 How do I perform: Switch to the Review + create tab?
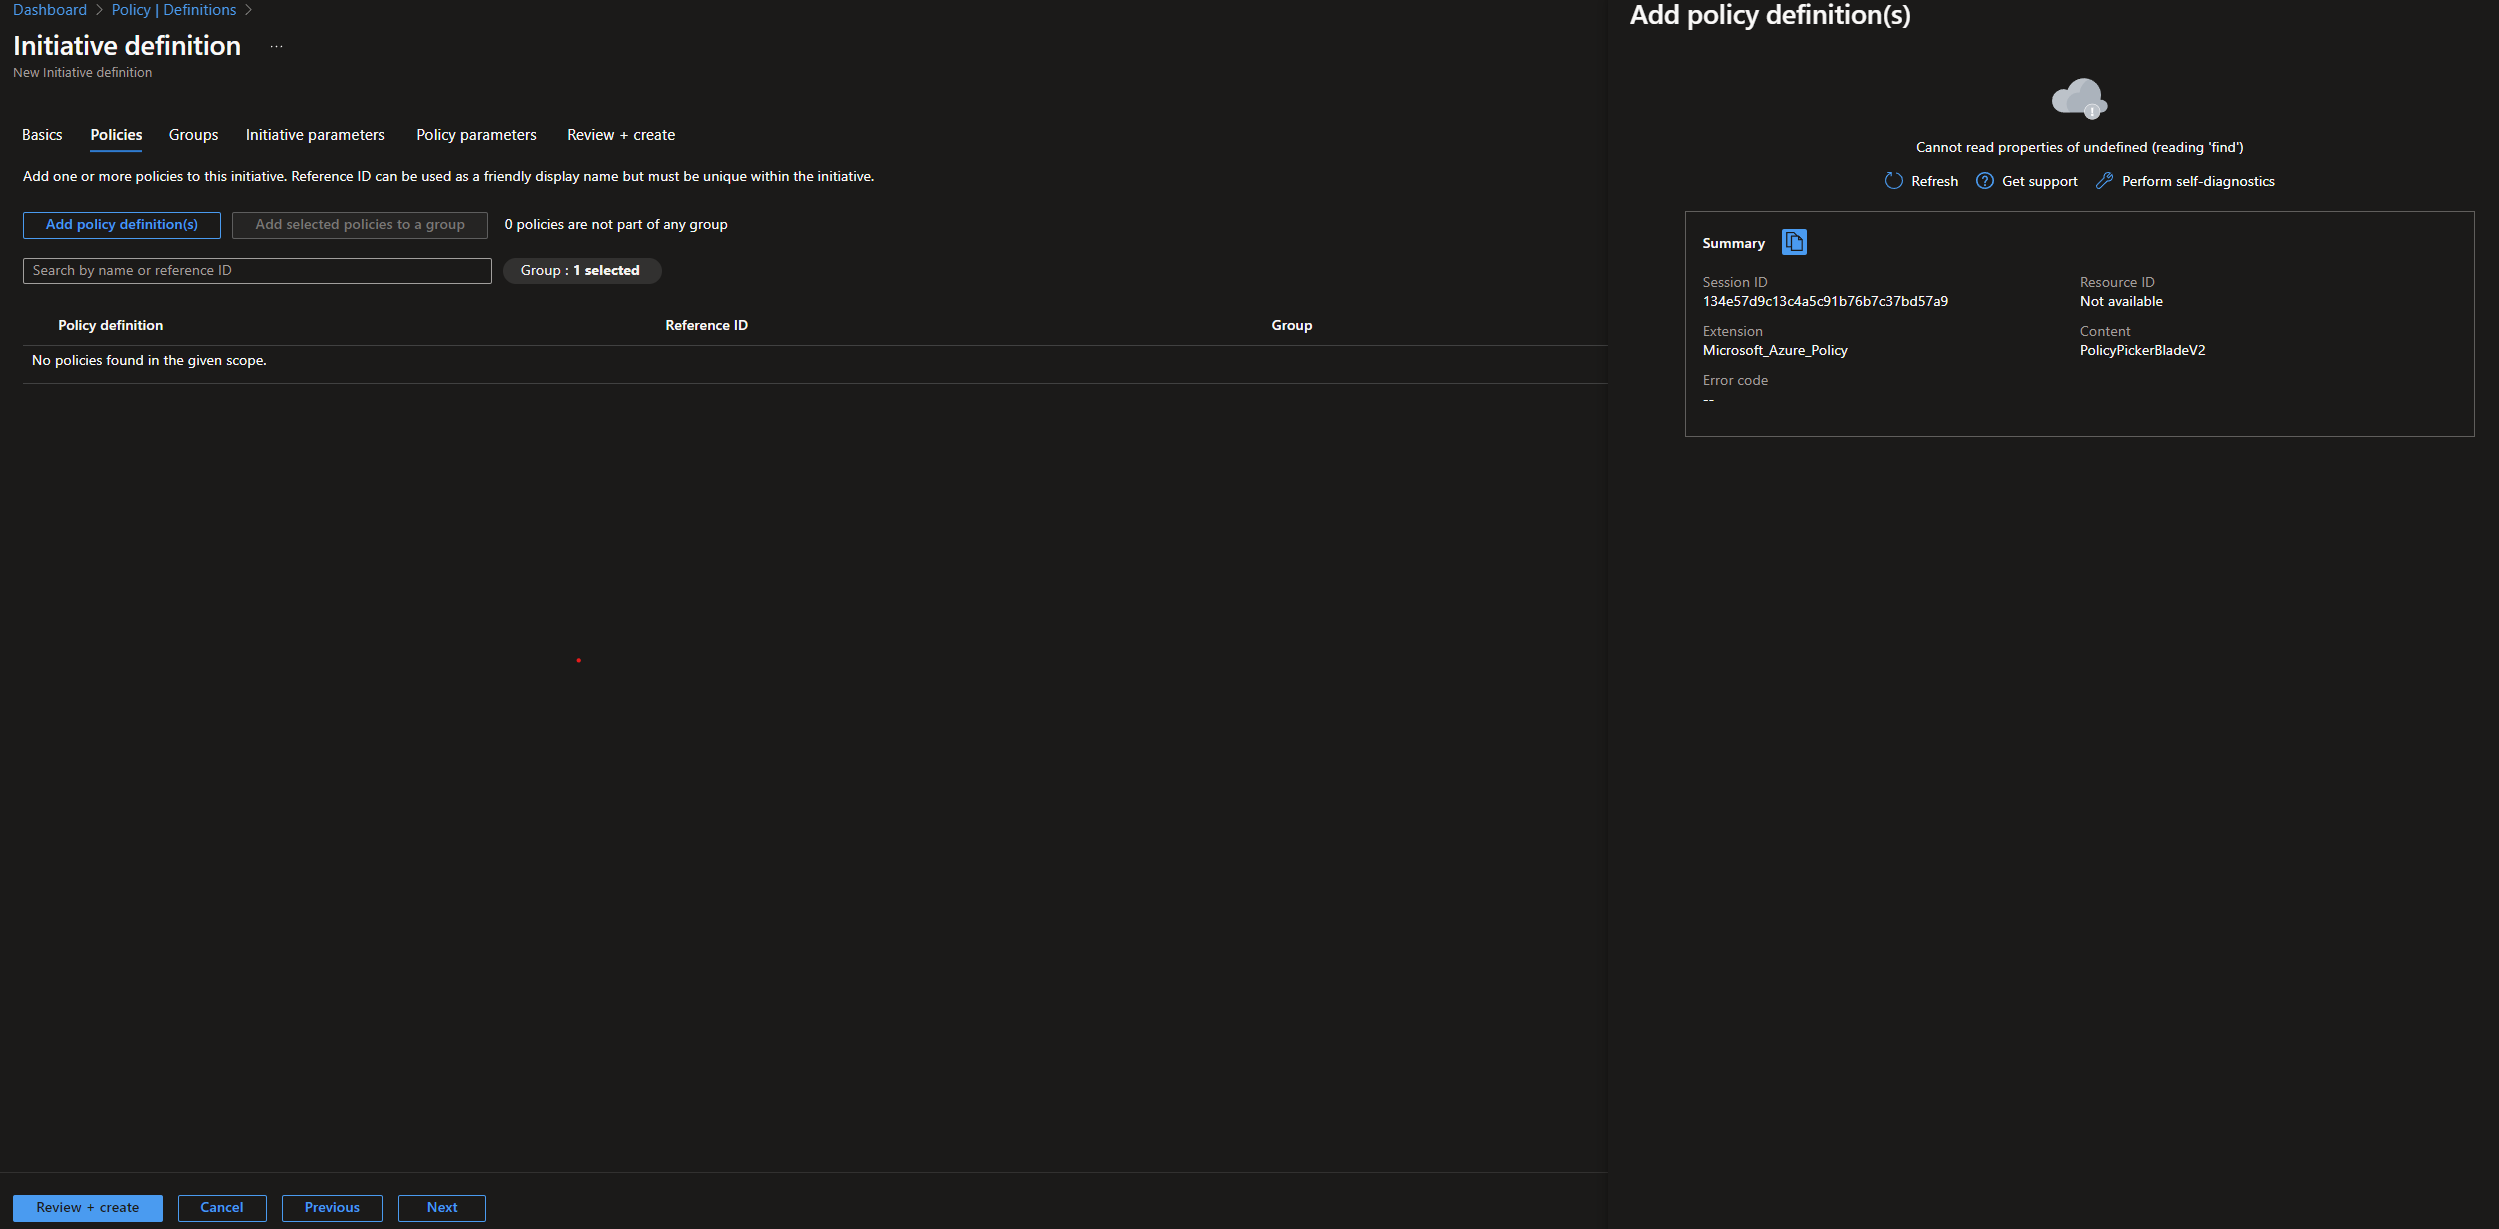click(x=621, y=135)
